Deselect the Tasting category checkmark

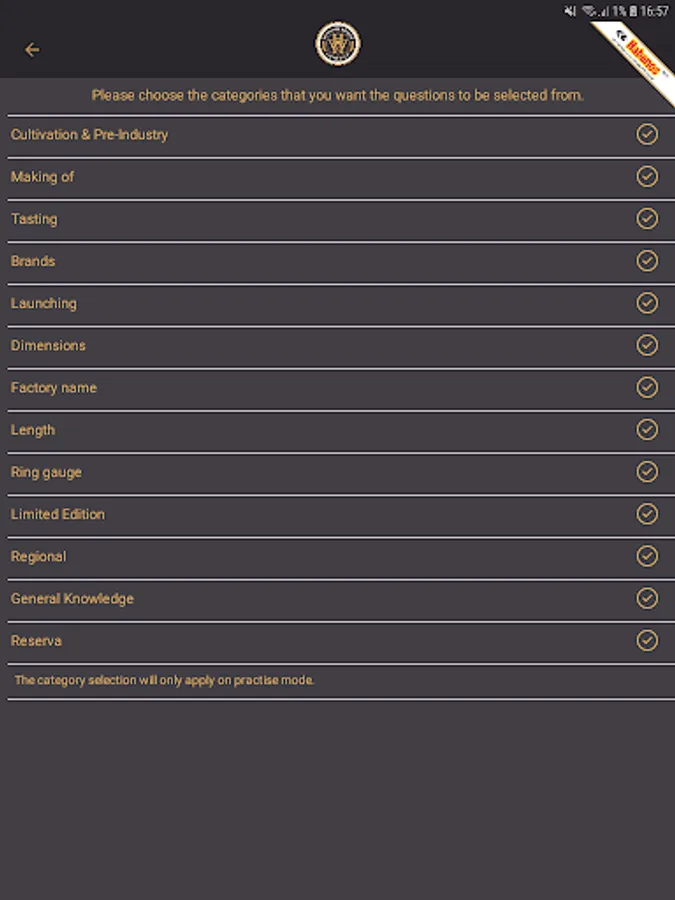(647, 219)
